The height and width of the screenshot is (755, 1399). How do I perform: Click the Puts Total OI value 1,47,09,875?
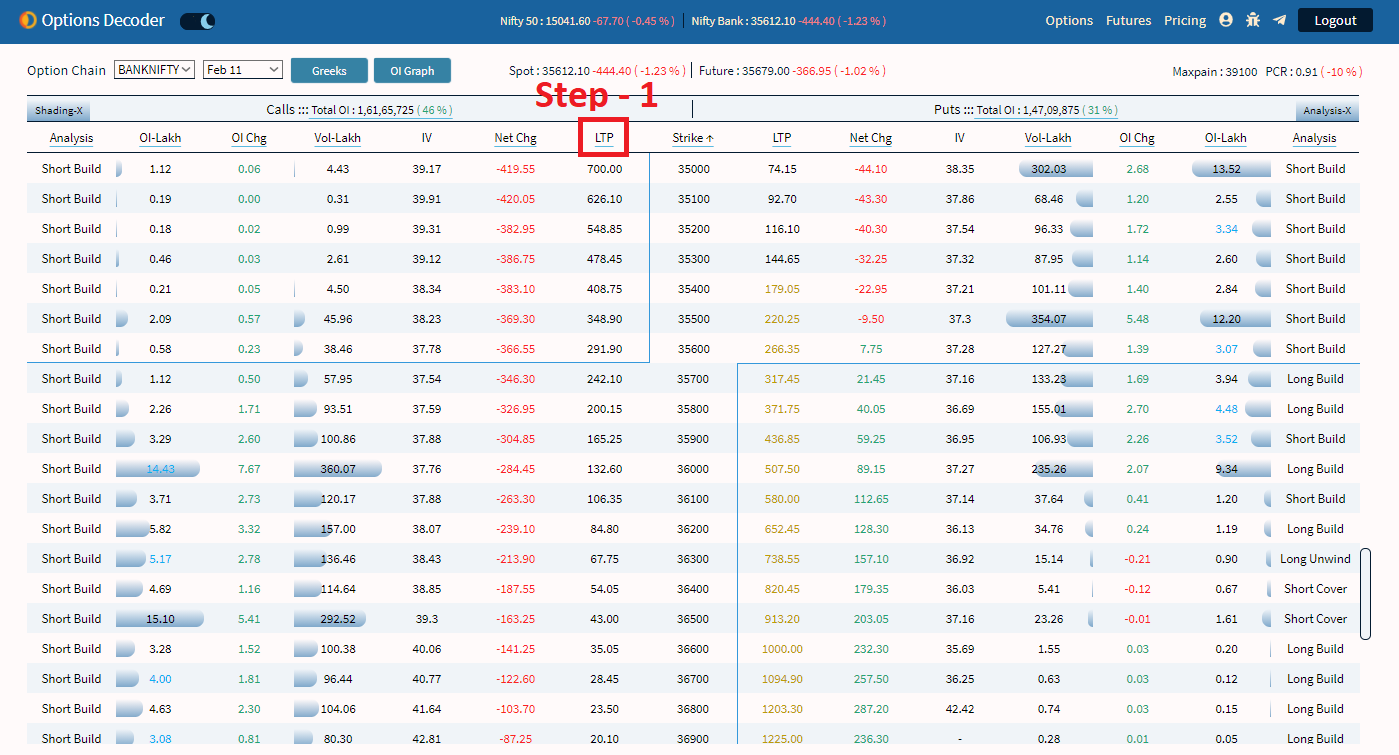click(1050, 110)
